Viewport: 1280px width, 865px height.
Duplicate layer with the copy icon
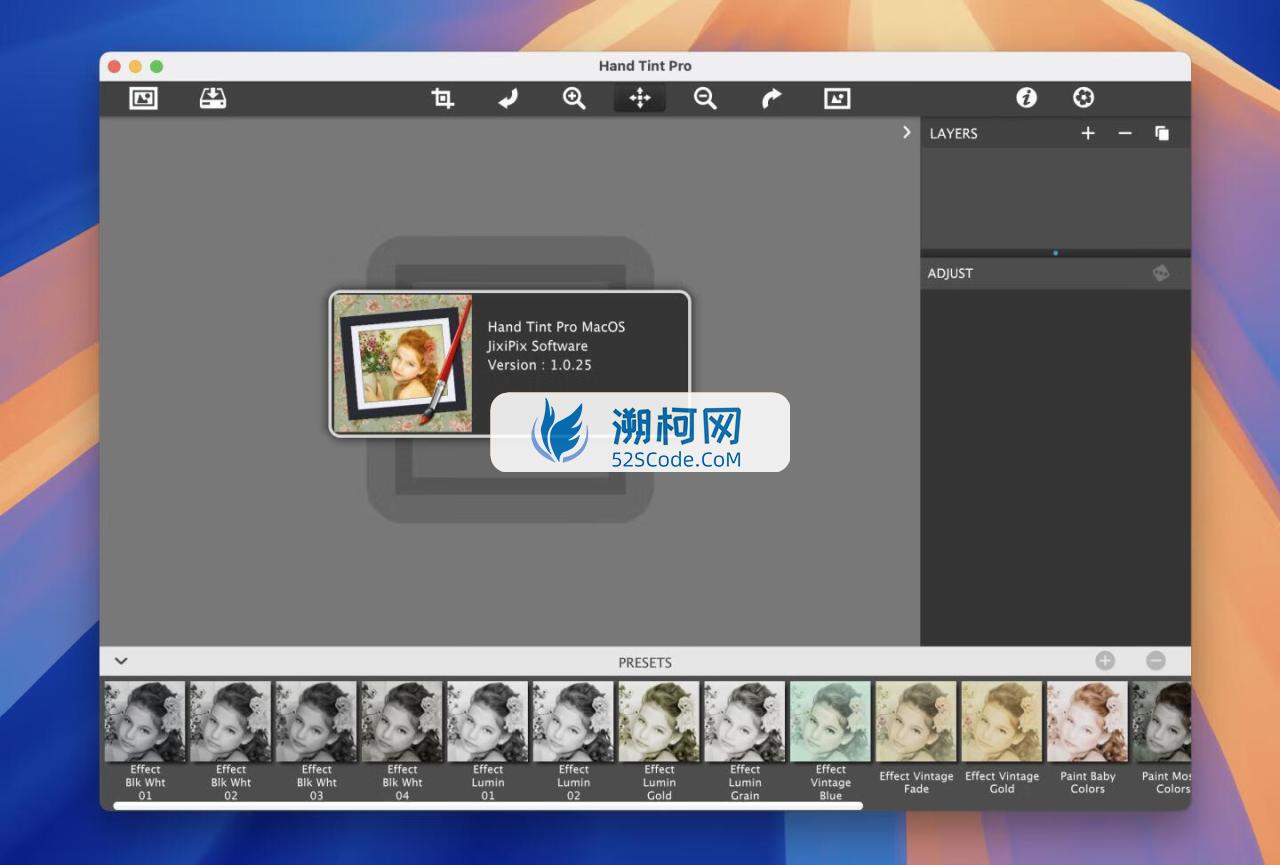(x=1162, y=133)
